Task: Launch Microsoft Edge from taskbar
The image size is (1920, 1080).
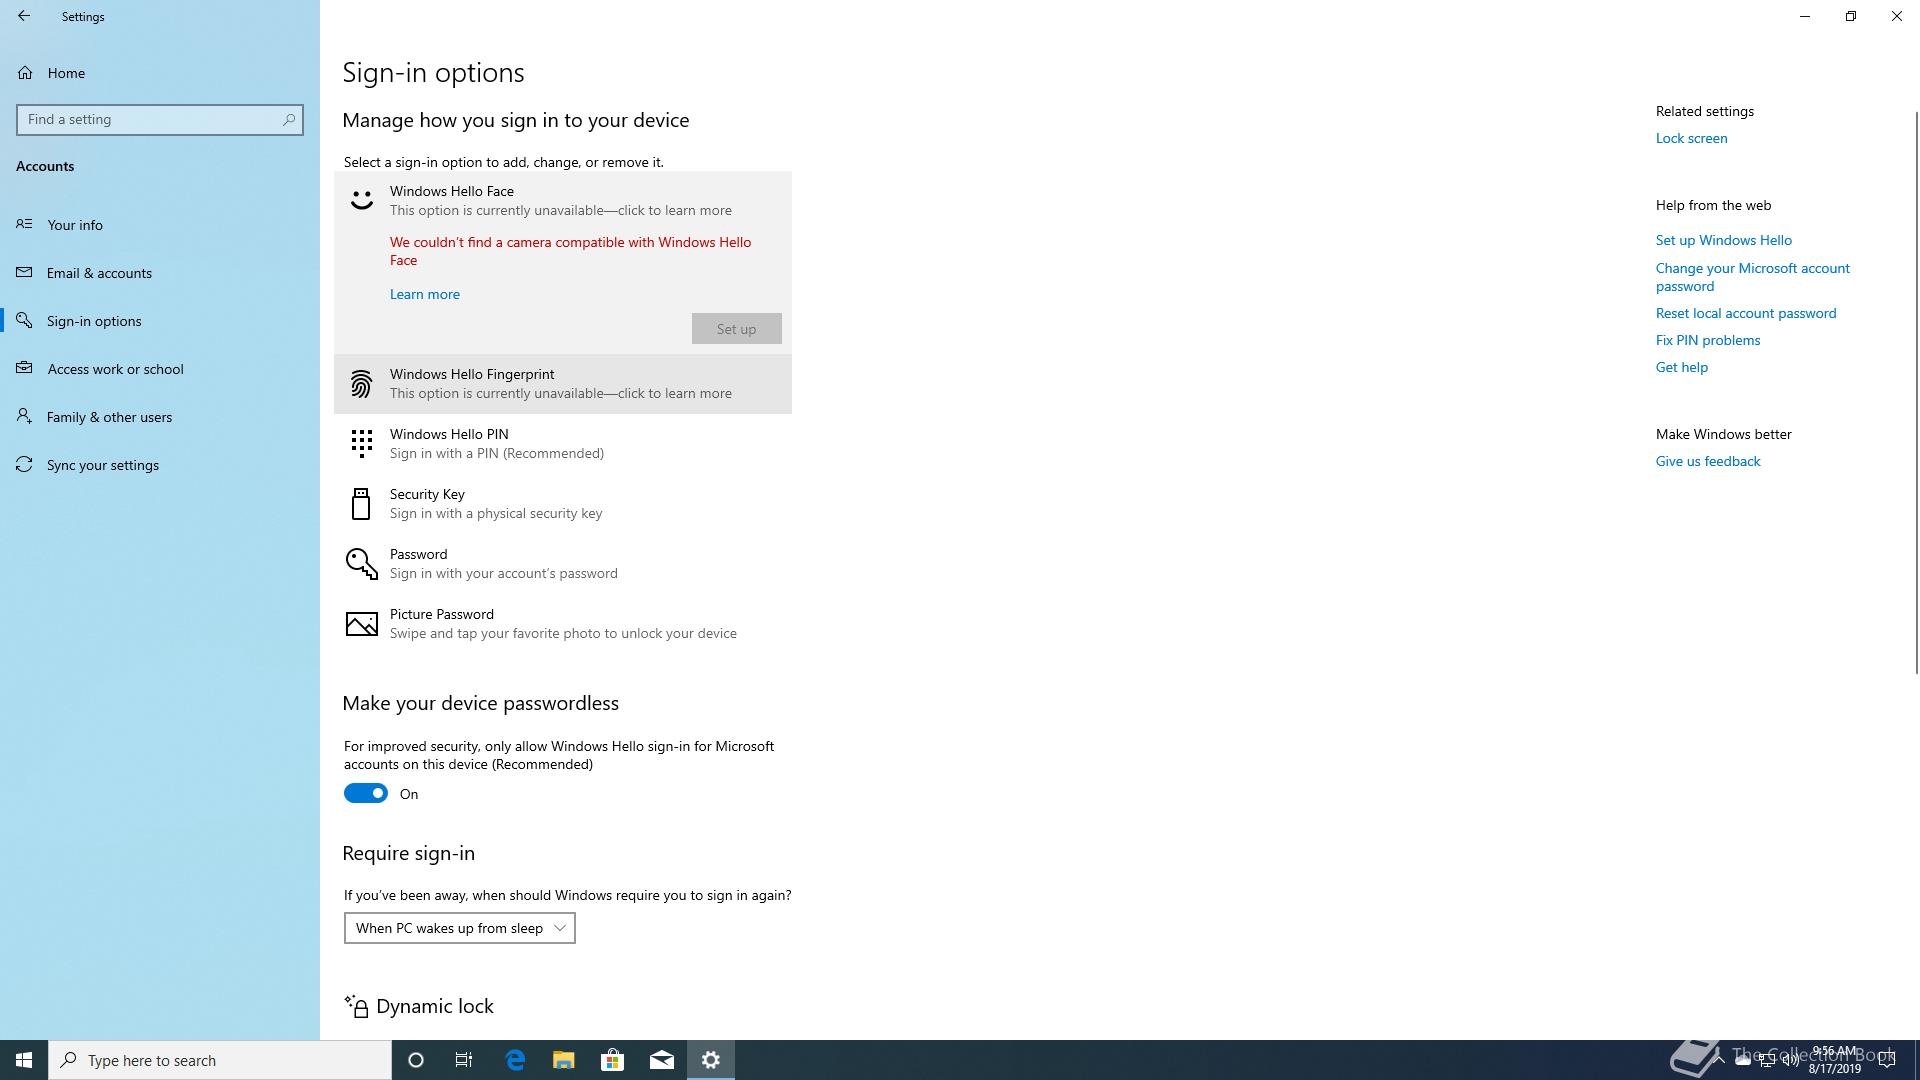Action: coord(515,1060)
